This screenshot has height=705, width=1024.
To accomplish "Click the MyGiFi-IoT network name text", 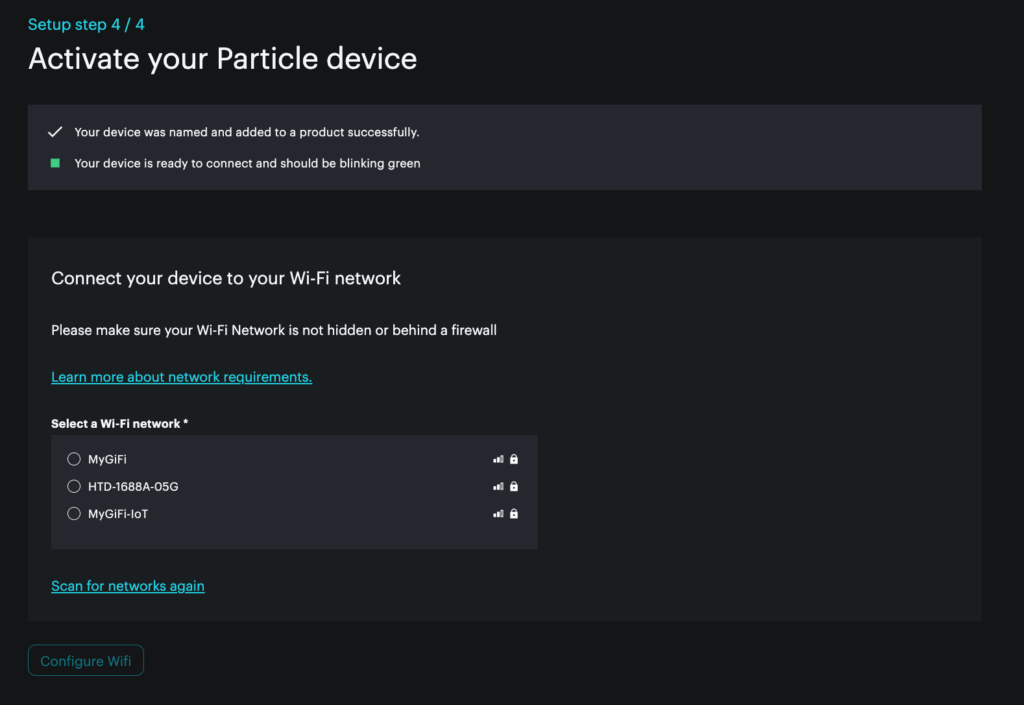I will click(118, 514).
